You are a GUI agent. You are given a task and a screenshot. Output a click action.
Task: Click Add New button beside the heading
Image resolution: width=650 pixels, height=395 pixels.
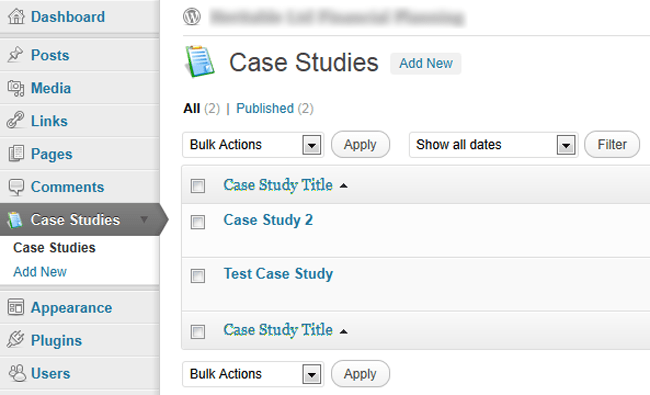click(426, 63)
